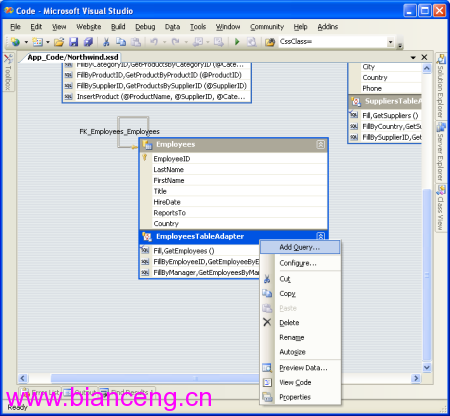Click SQL icon next to FillByManager query
Screen dimensions: 450x416
click(x=145, y=273)
